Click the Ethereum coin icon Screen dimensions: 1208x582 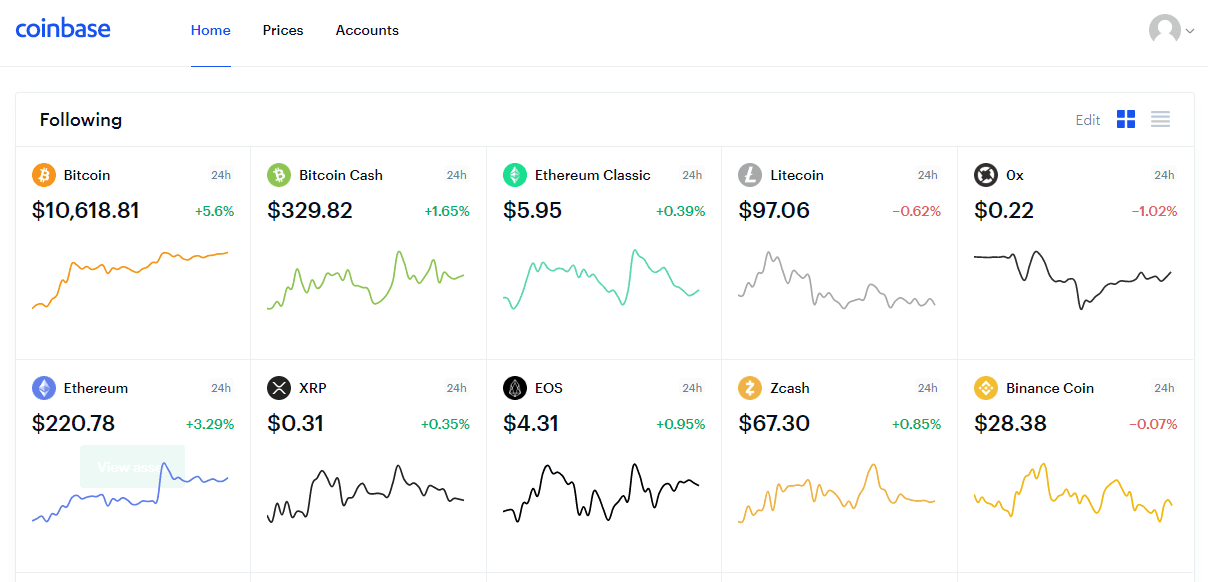coord(44,388)
